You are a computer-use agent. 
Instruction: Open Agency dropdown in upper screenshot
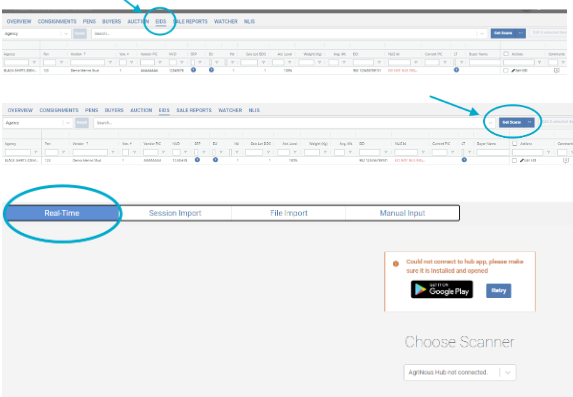pos(36,34)
